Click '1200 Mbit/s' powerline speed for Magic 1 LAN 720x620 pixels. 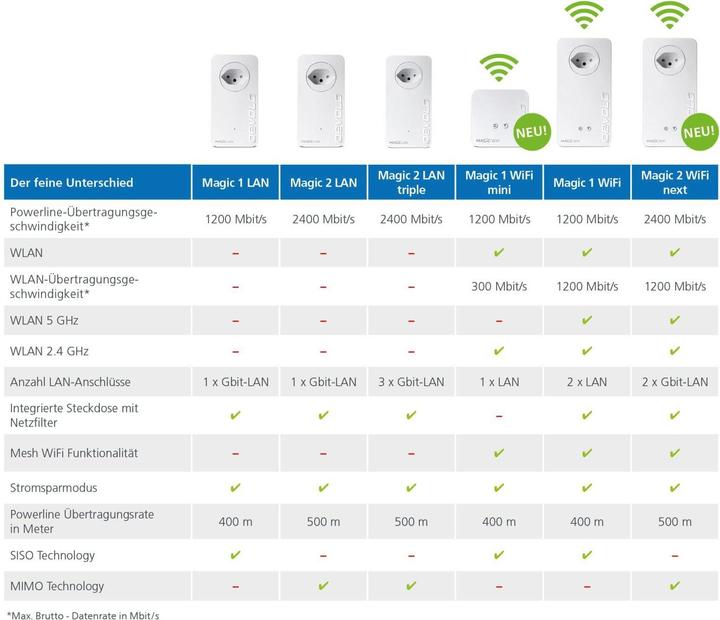point(236,219)
